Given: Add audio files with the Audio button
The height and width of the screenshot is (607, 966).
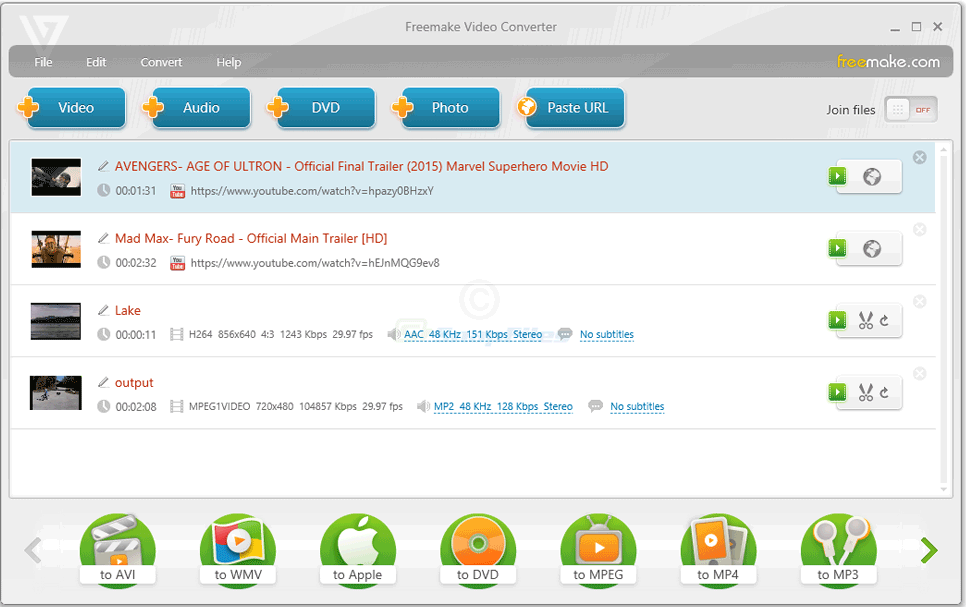Looking at the screenshot, I should click(197, 108).
